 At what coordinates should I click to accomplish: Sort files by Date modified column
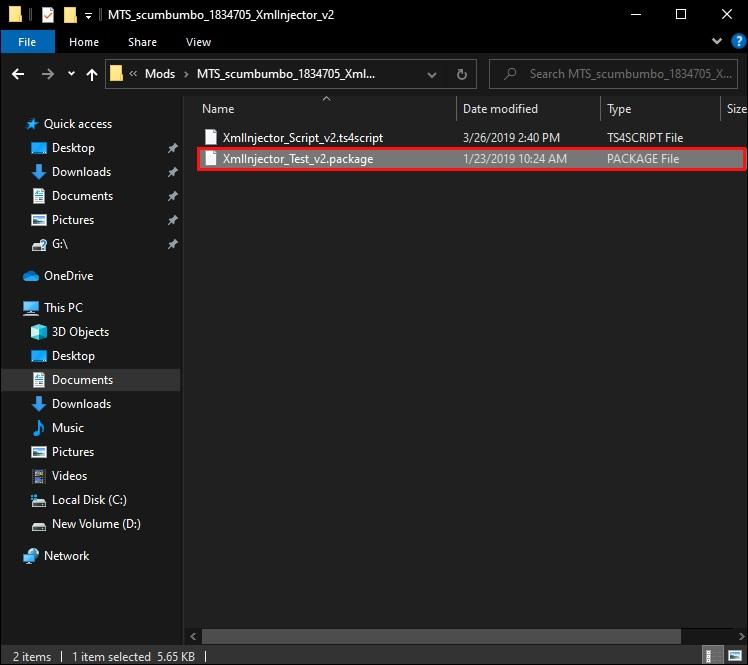click(500, 109)
